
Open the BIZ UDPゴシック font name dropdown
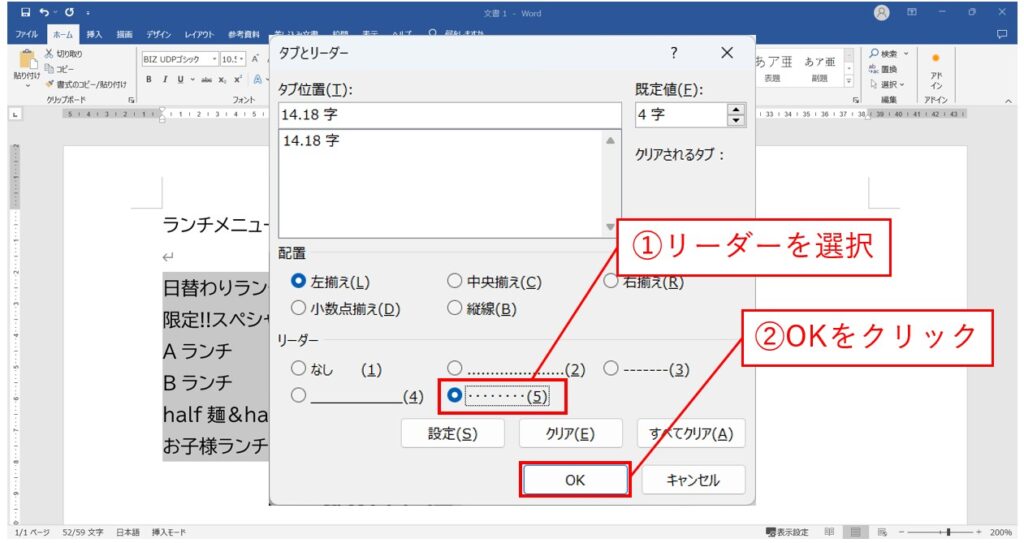coord(214,59)
